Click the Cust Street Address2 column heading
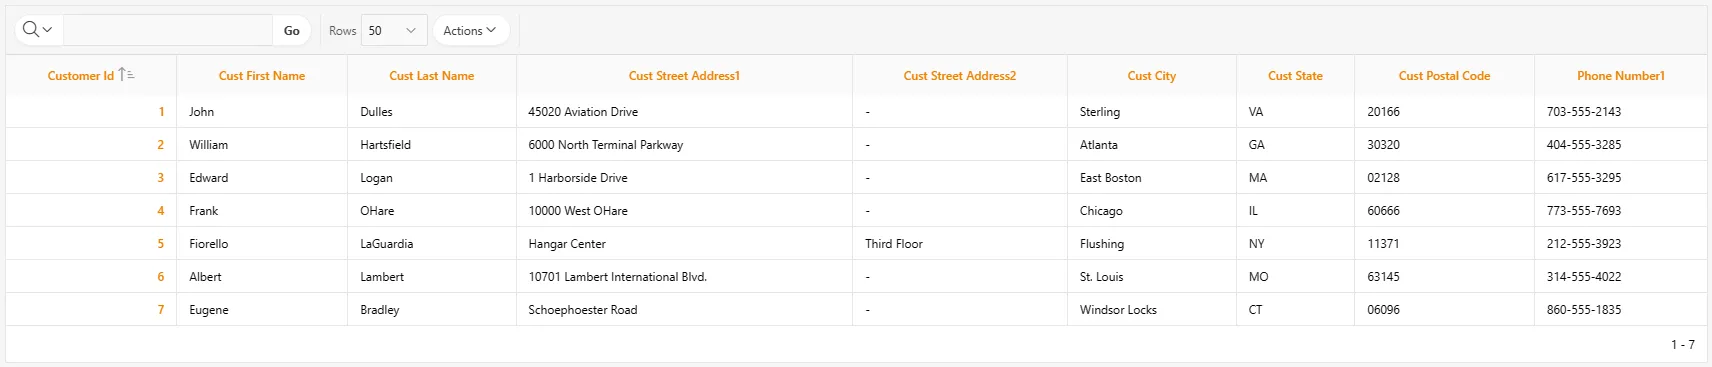The width and height of the screenshot is (1712, 367). 960,75
